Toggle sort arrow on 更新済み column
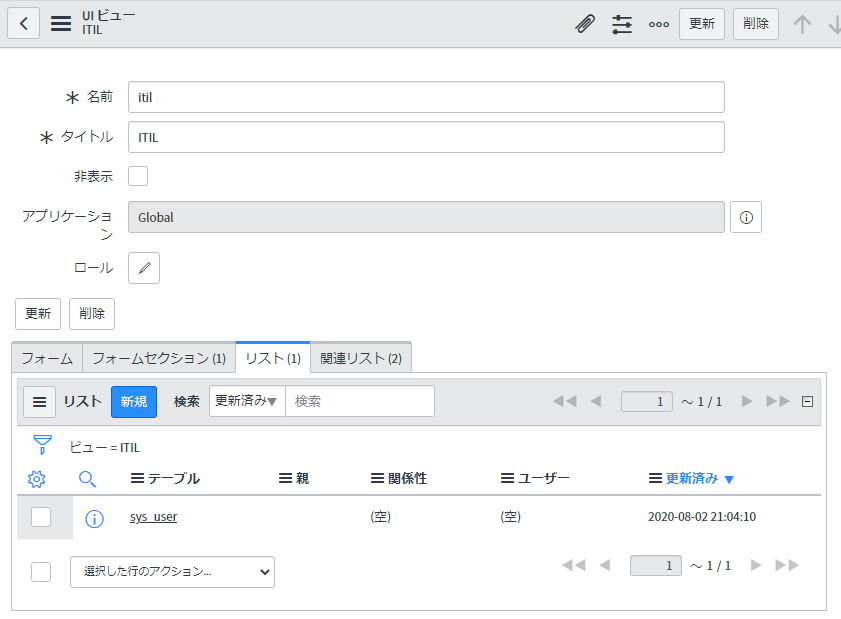 tap(729, 480)
